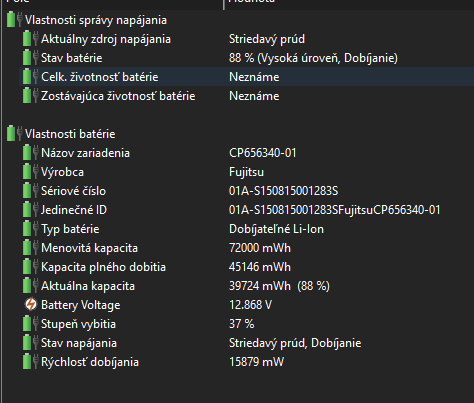Click the value 72000 mWh
The height and width of the screenshot is (403, 474).
click(260, 248)
